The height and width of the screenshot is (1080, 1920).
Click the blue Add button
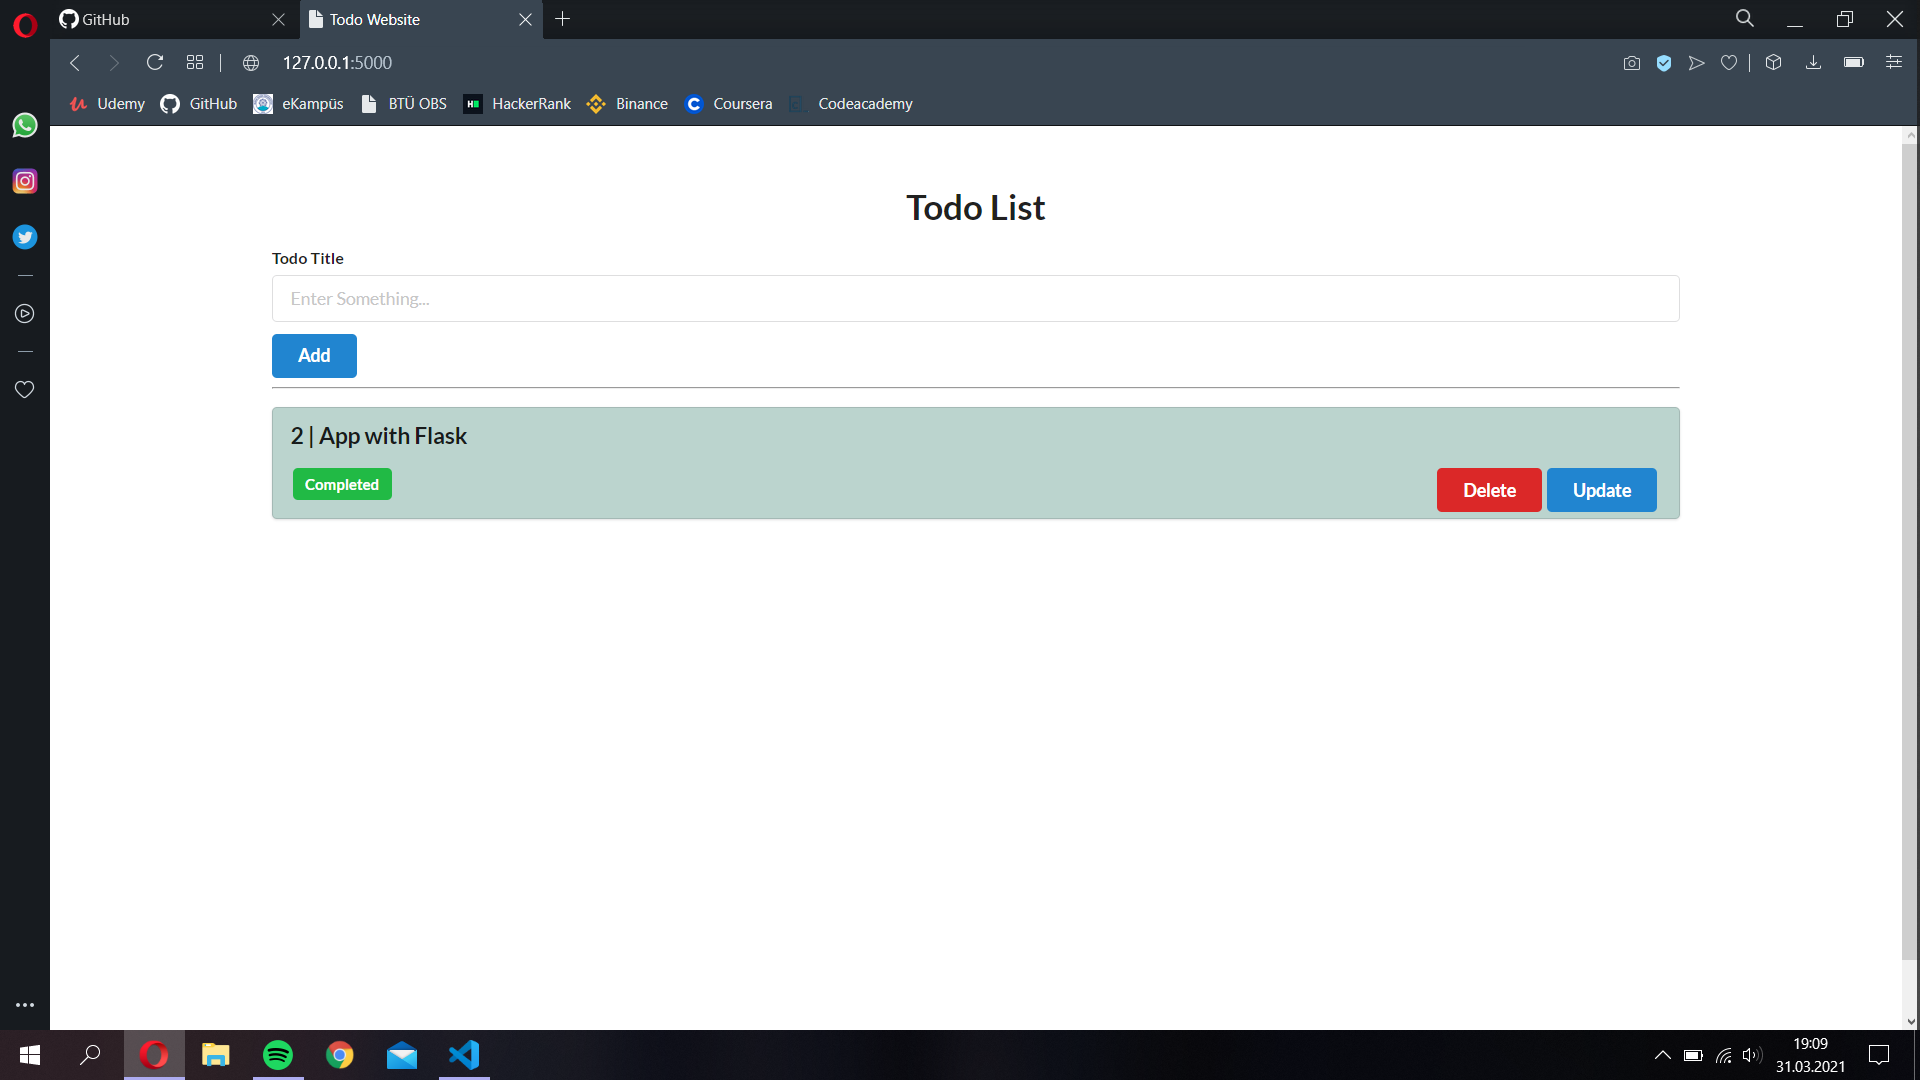coord(314,356)
